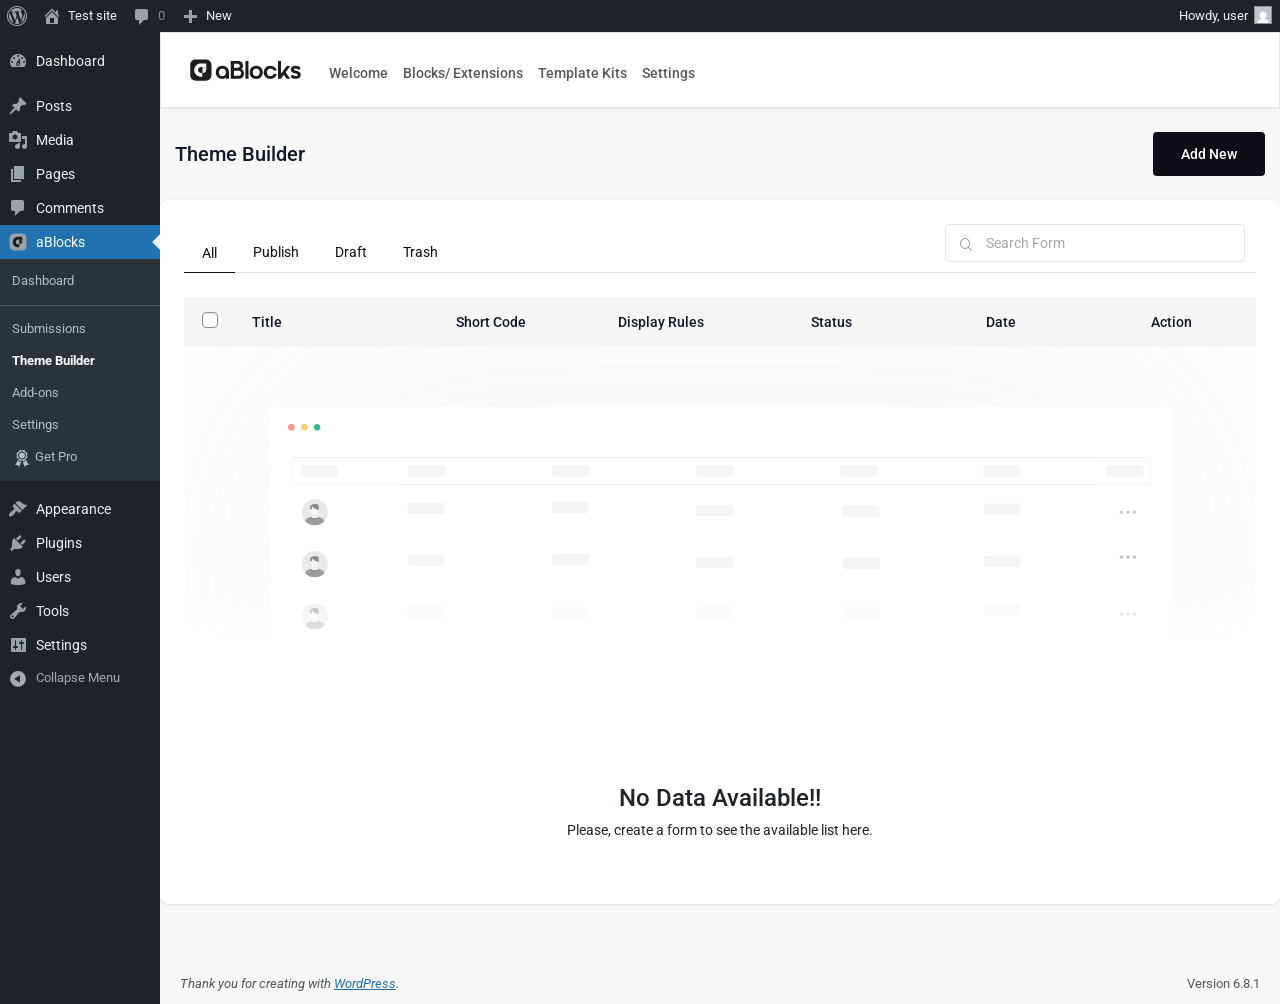
Task: Open the aBlocks header Settings menu
Action: pyautogui.click(x=668, y=73)
